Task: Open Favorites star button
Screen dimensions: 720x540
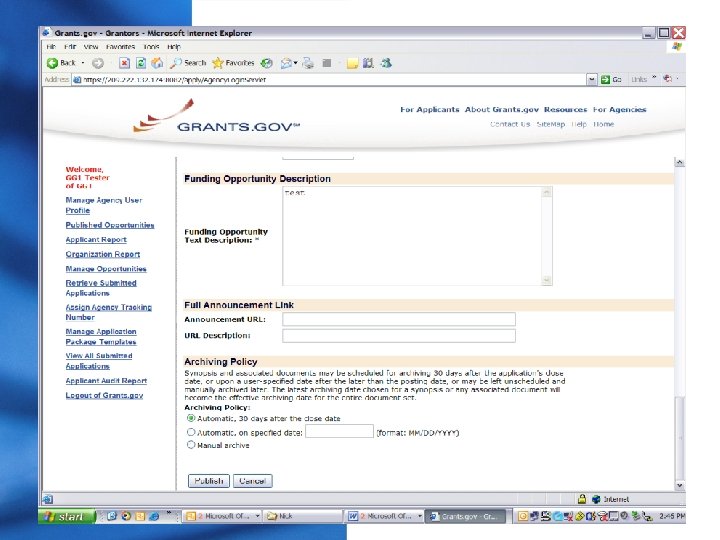Action: pos(233,63)
